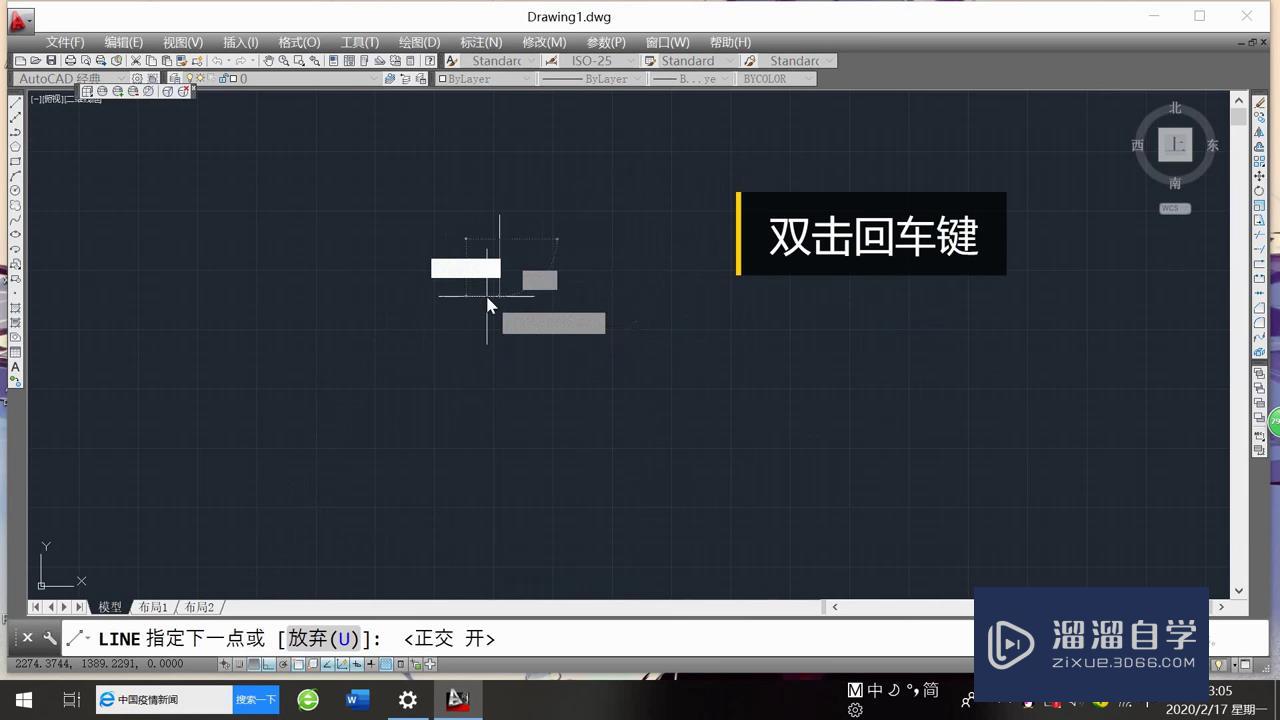Screen dimensions: 1280x720
Task: Select the Line tool in draw toolbar
Action: 15,103
